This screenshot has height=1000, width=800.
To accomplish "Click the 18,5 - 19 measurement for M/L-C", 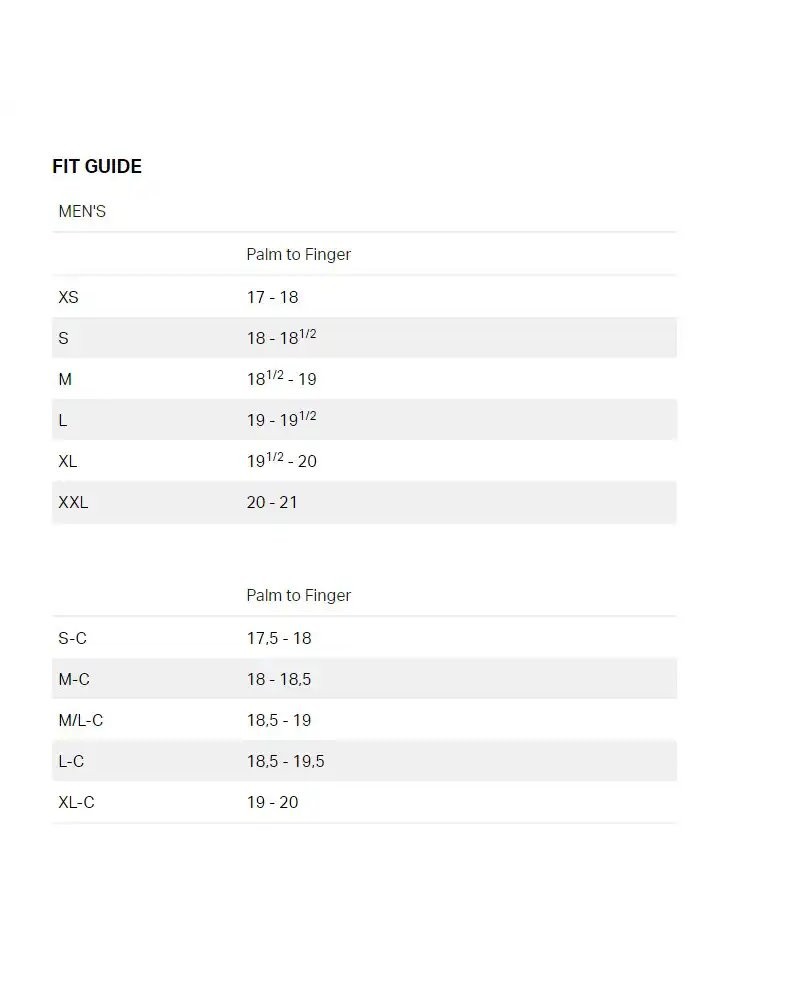I will [x=279, y=720].
